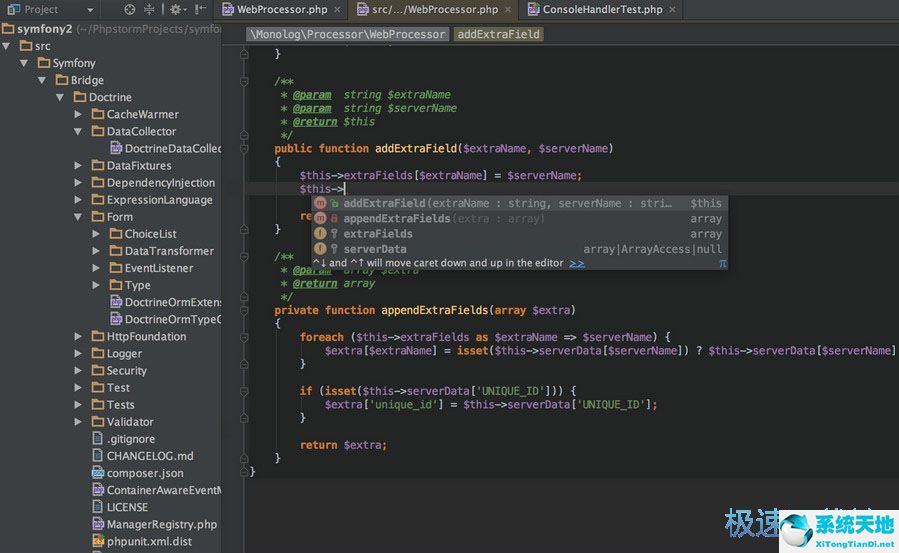Image resolution: width=899 pixels, height=553 pixels.
Task: Click the Project view icon at top-left
Action: 13,9
